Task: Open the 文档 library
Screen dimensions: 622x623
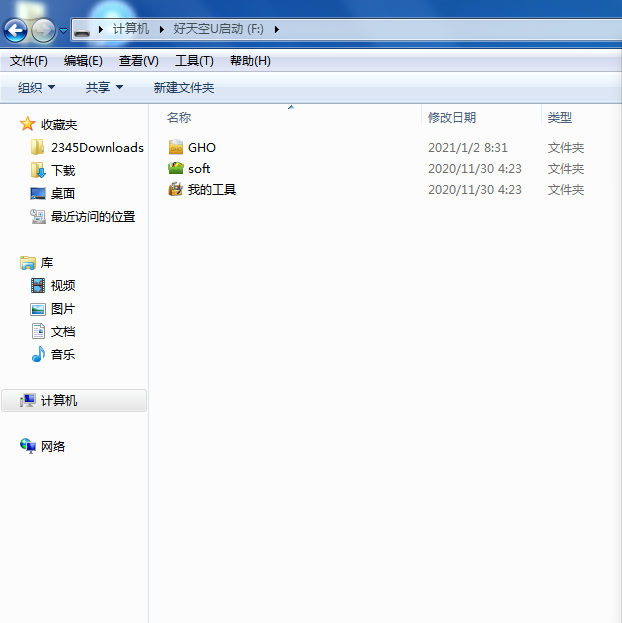Action: pos(63,332)
